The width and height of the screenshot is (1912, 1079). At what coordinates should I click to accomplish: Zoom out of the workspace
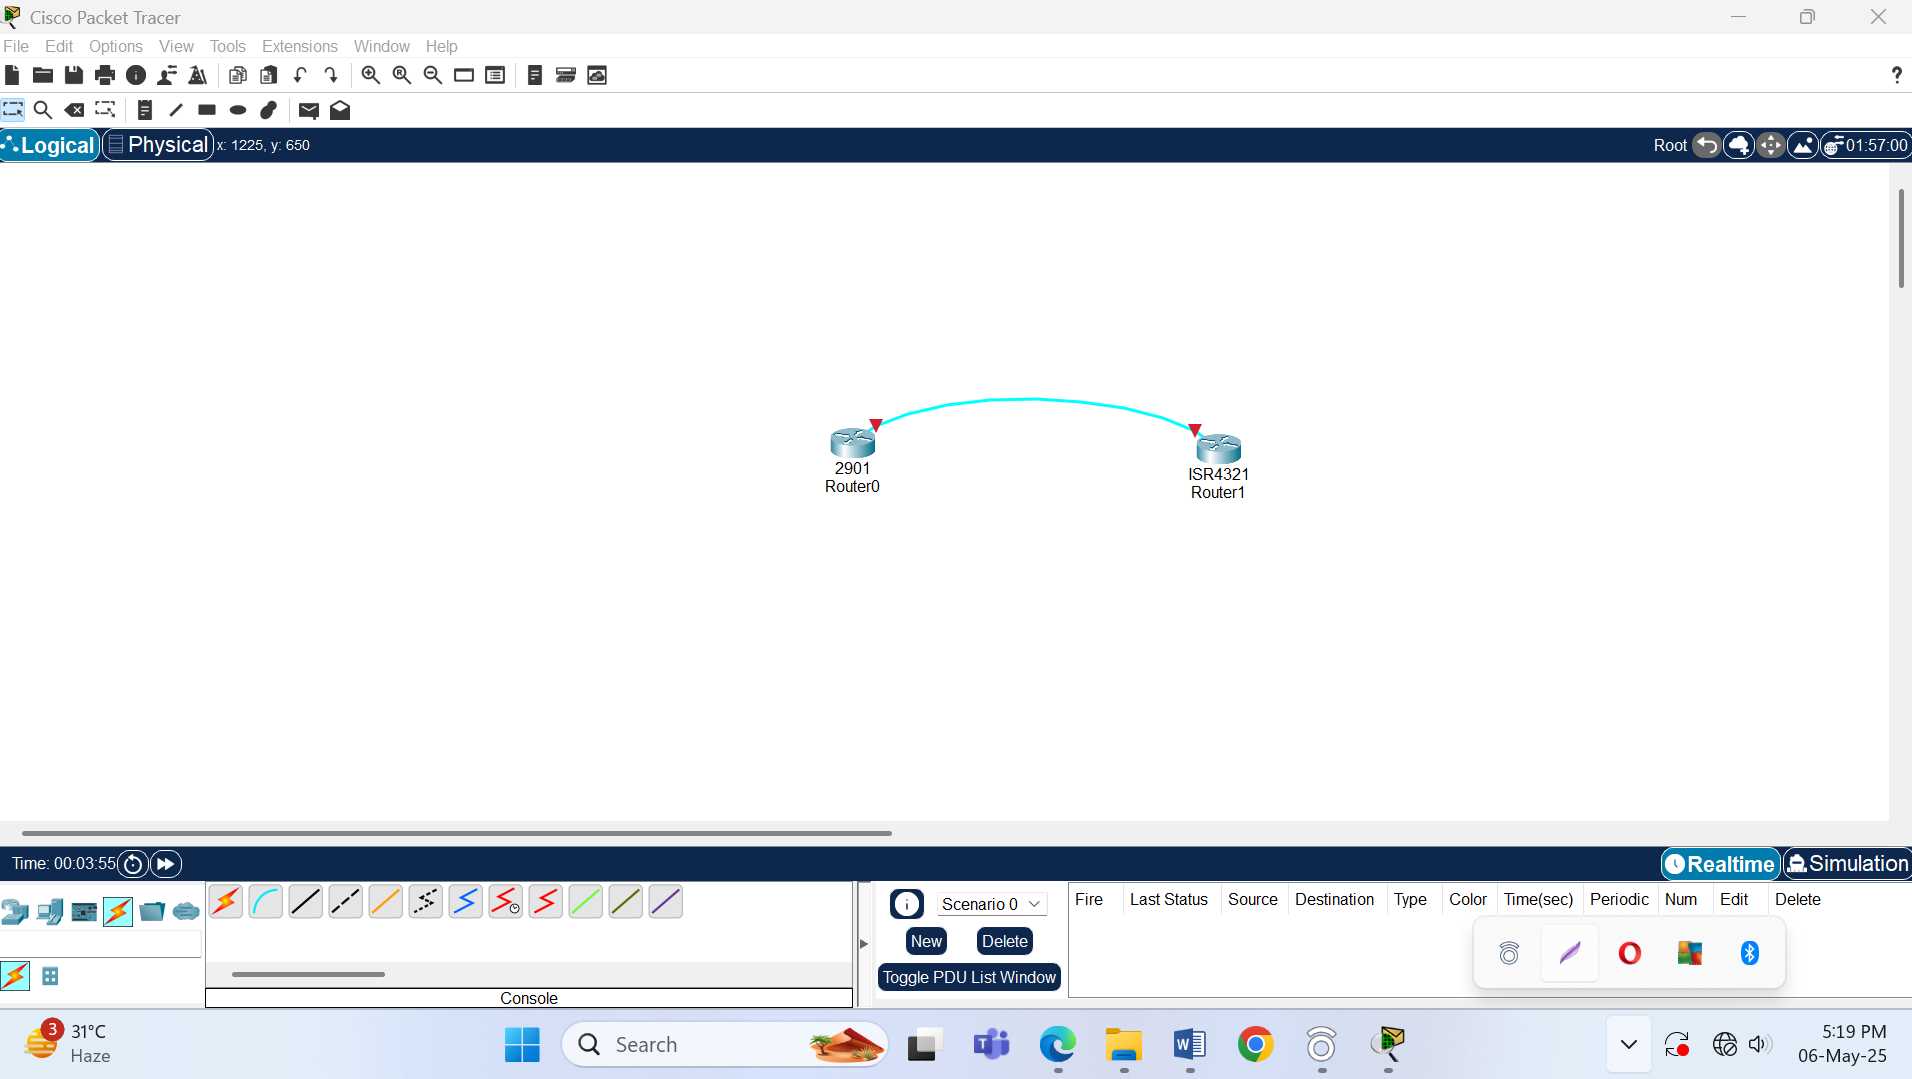[433, 75]
